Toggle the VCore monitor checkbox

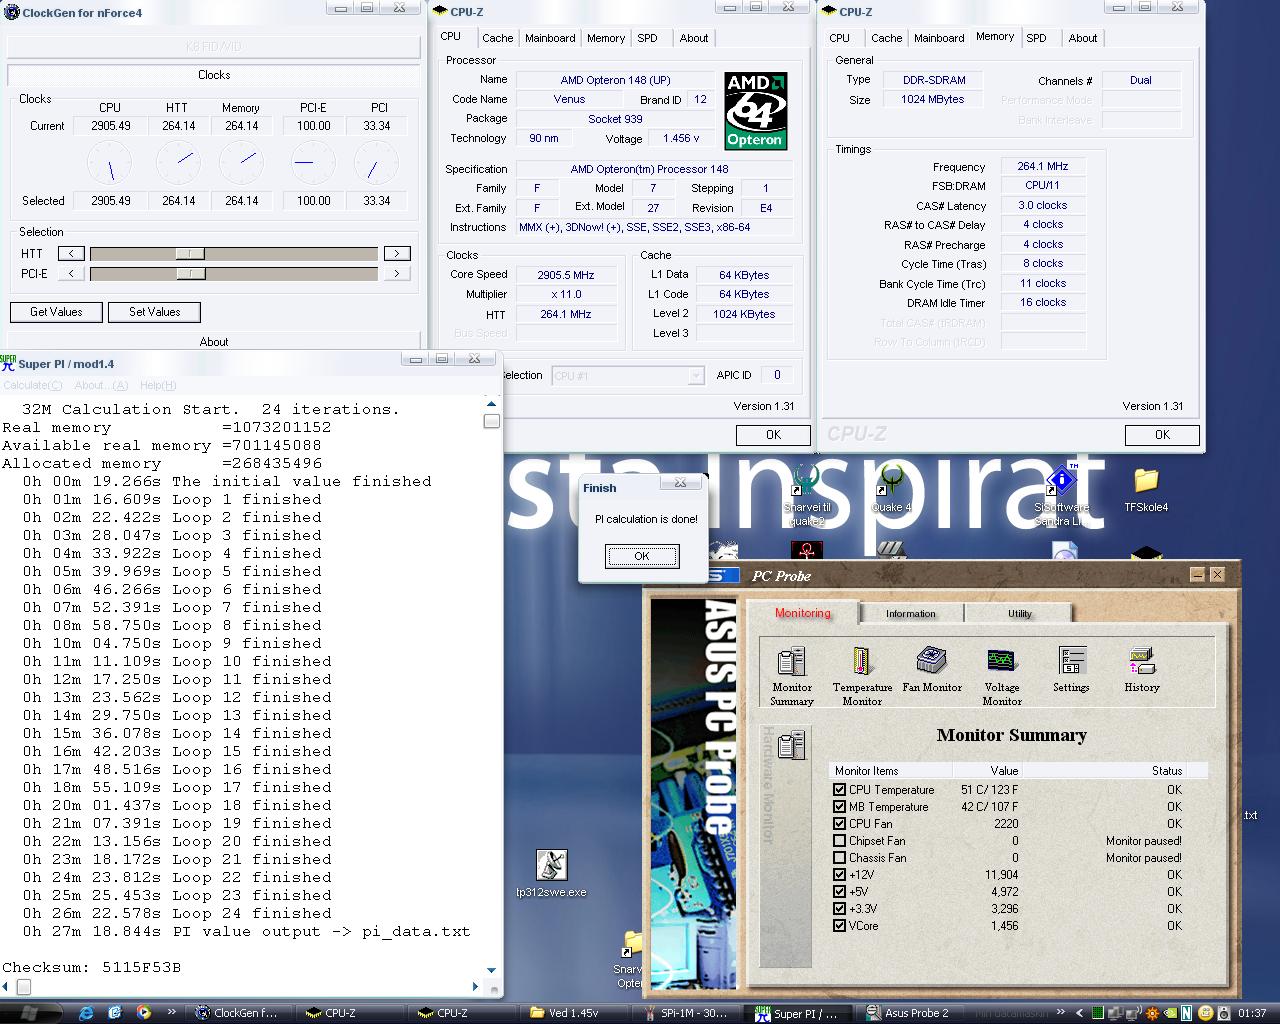pyautogui.click(x=839, y=926)
